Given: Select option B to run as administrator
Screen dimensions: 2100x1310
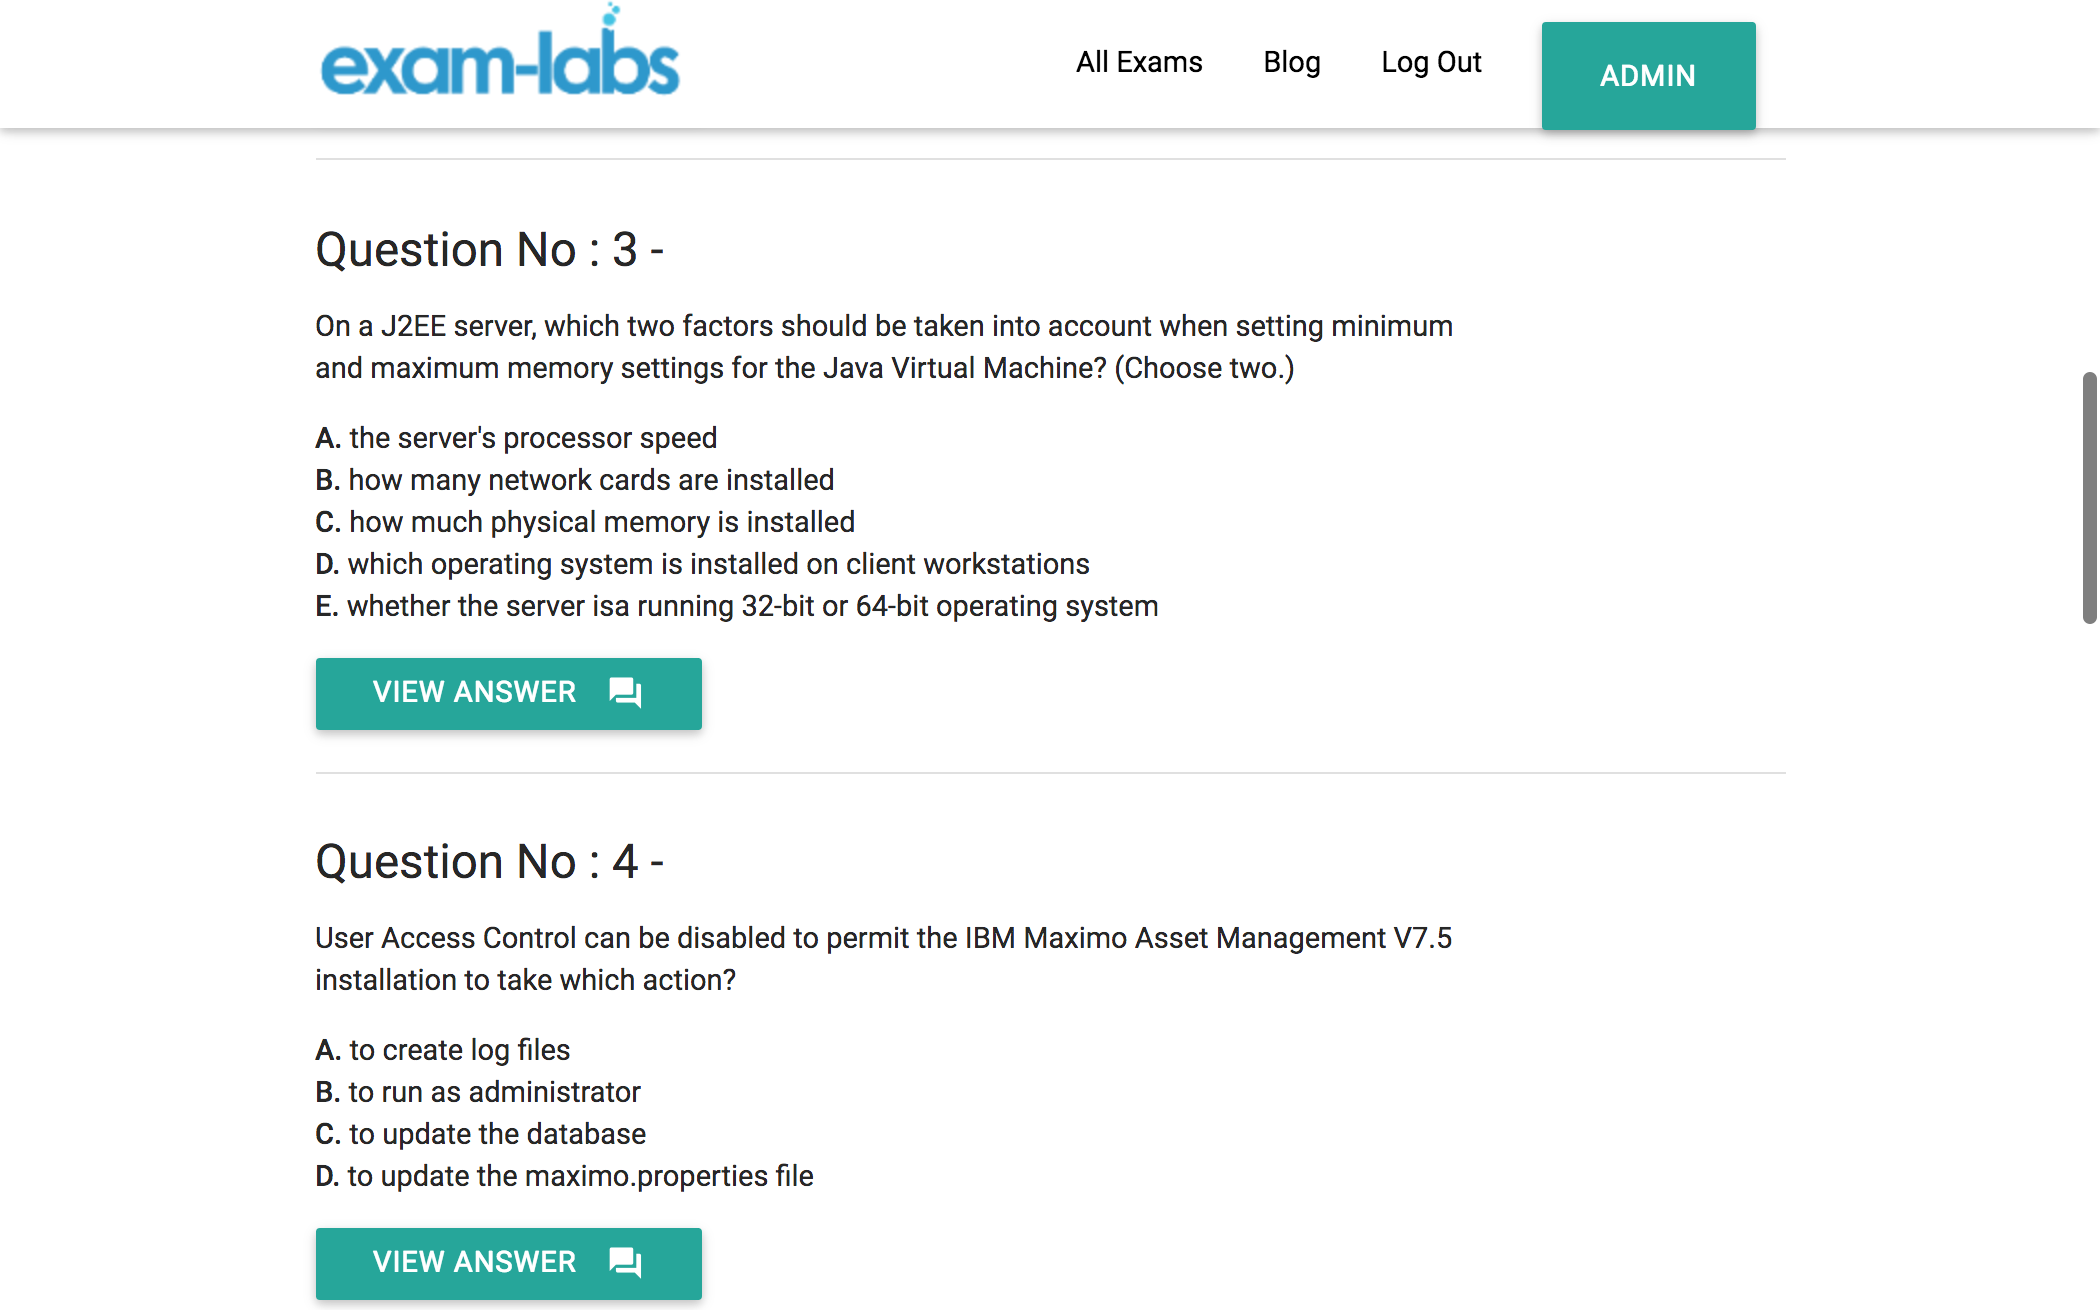Looking at the screenshot, I should click(478, 1092).
